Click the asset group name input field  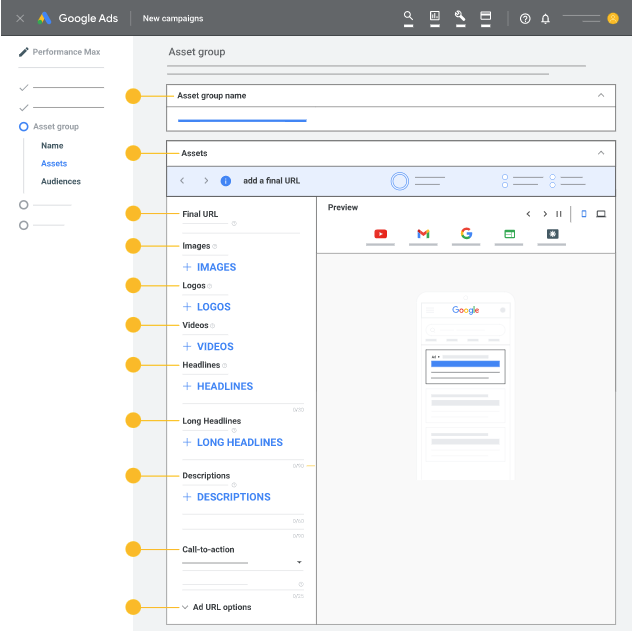coord(242,120)
